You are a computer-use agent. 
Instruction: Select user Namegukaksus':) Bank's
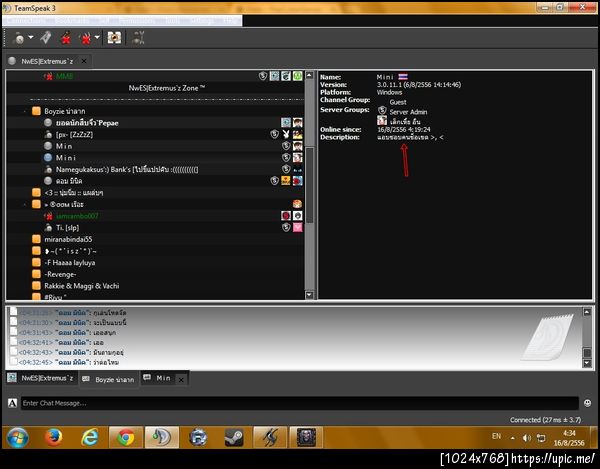click(x=127, y=169)
